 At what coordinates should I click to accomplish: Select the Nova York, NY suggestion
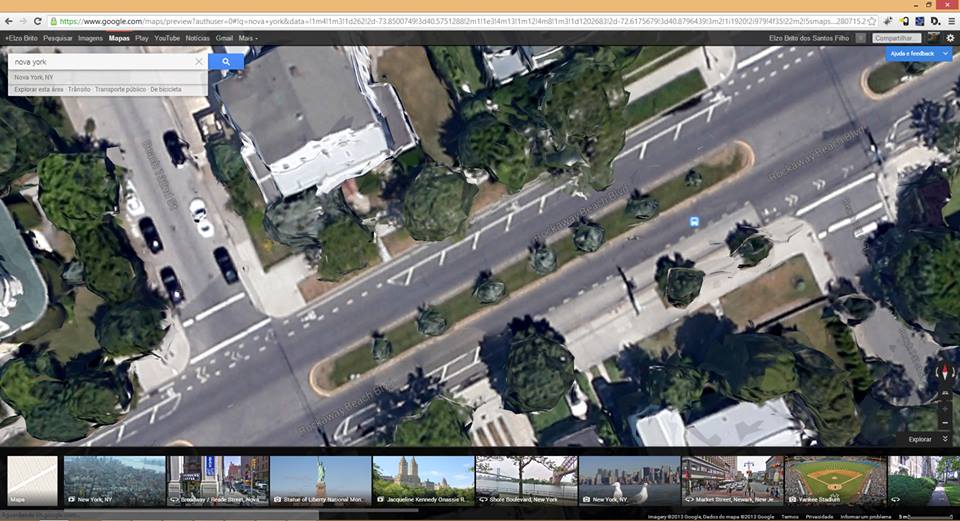pyautogui.click(x=34, y=77)
